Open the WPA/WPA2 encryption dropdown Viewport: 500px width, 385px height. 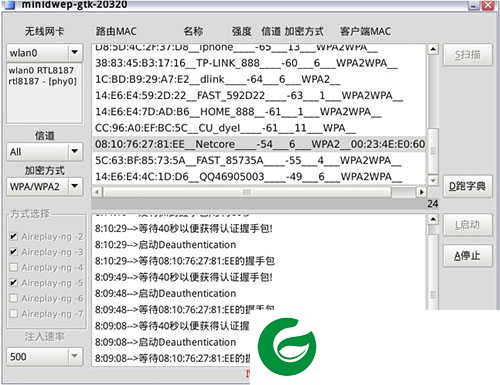(x=75, y=186)
